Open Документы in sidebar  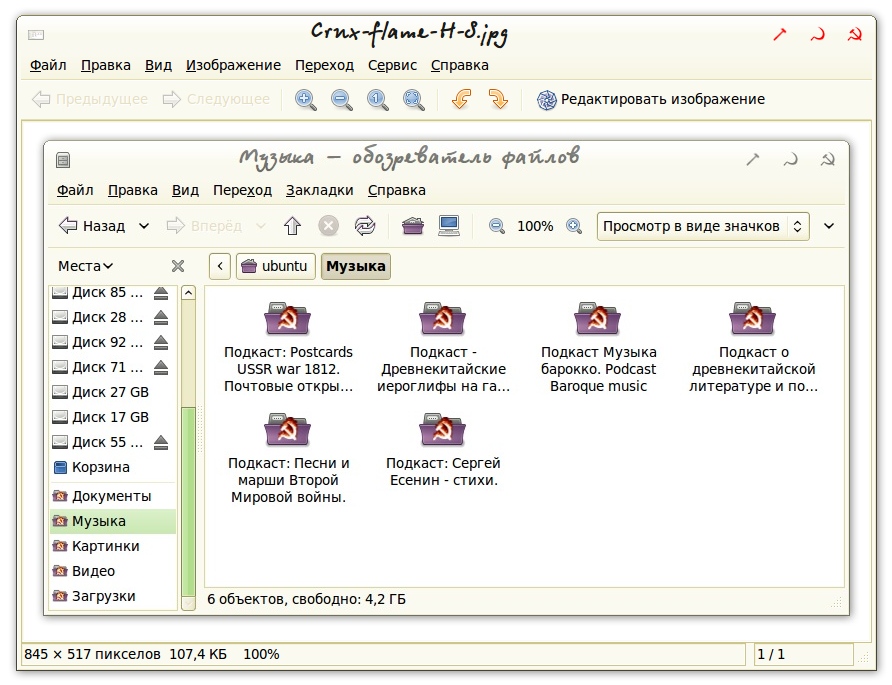click(x=113, y=497)
